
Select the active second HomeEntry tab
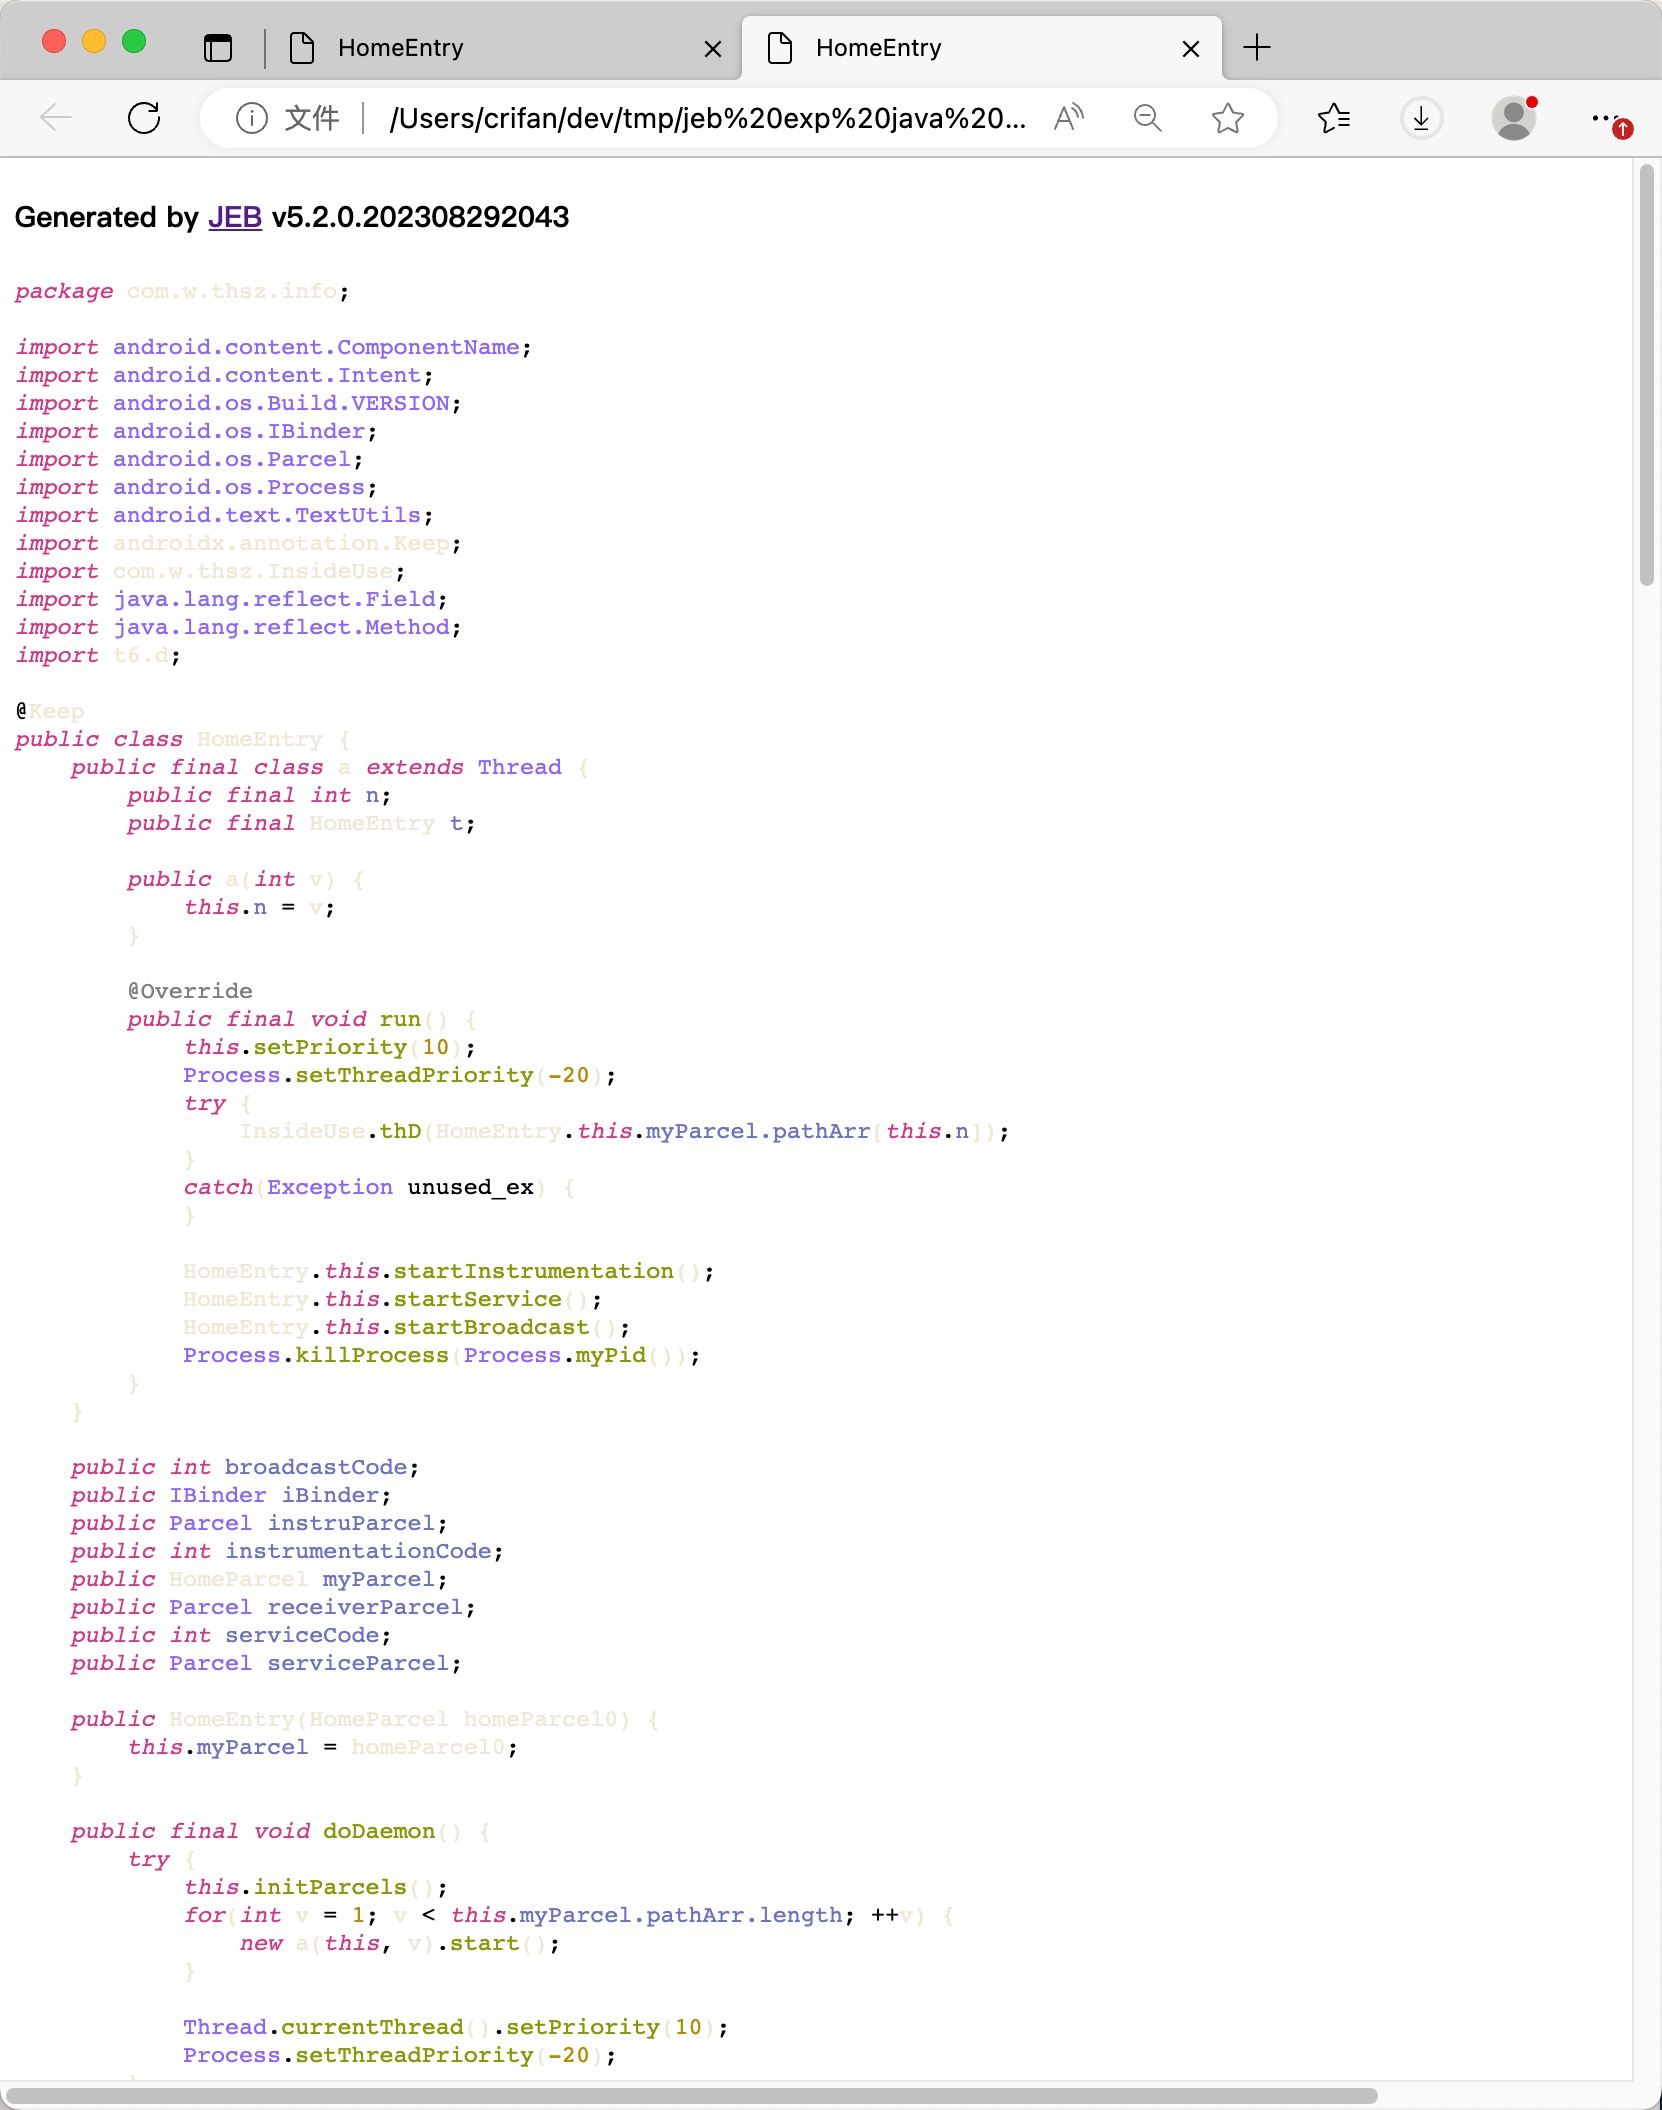982,48
